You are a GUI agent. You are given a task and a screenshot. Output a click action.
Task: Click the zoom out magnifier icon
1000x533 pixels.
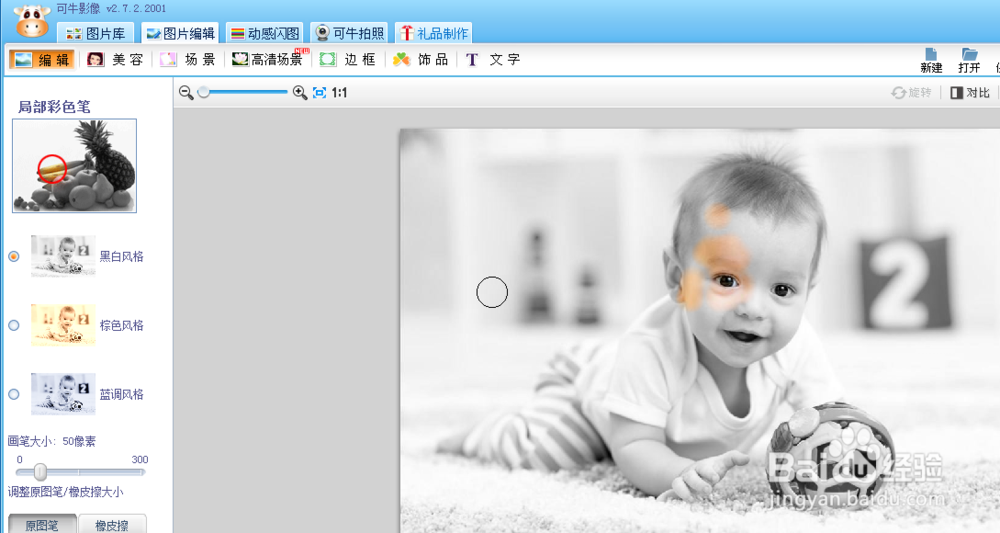point(186,92)
